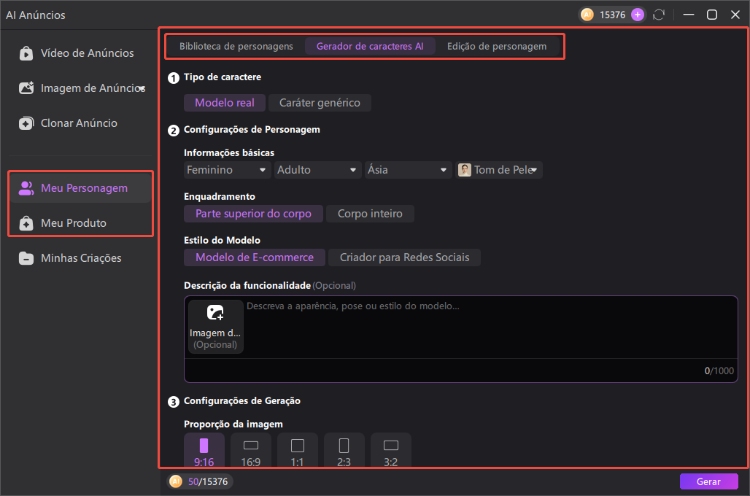The height and width of the screenshot is (496, 750).
Task: Pick Criador para Redes Sociais style
Action: coord(404,257)
